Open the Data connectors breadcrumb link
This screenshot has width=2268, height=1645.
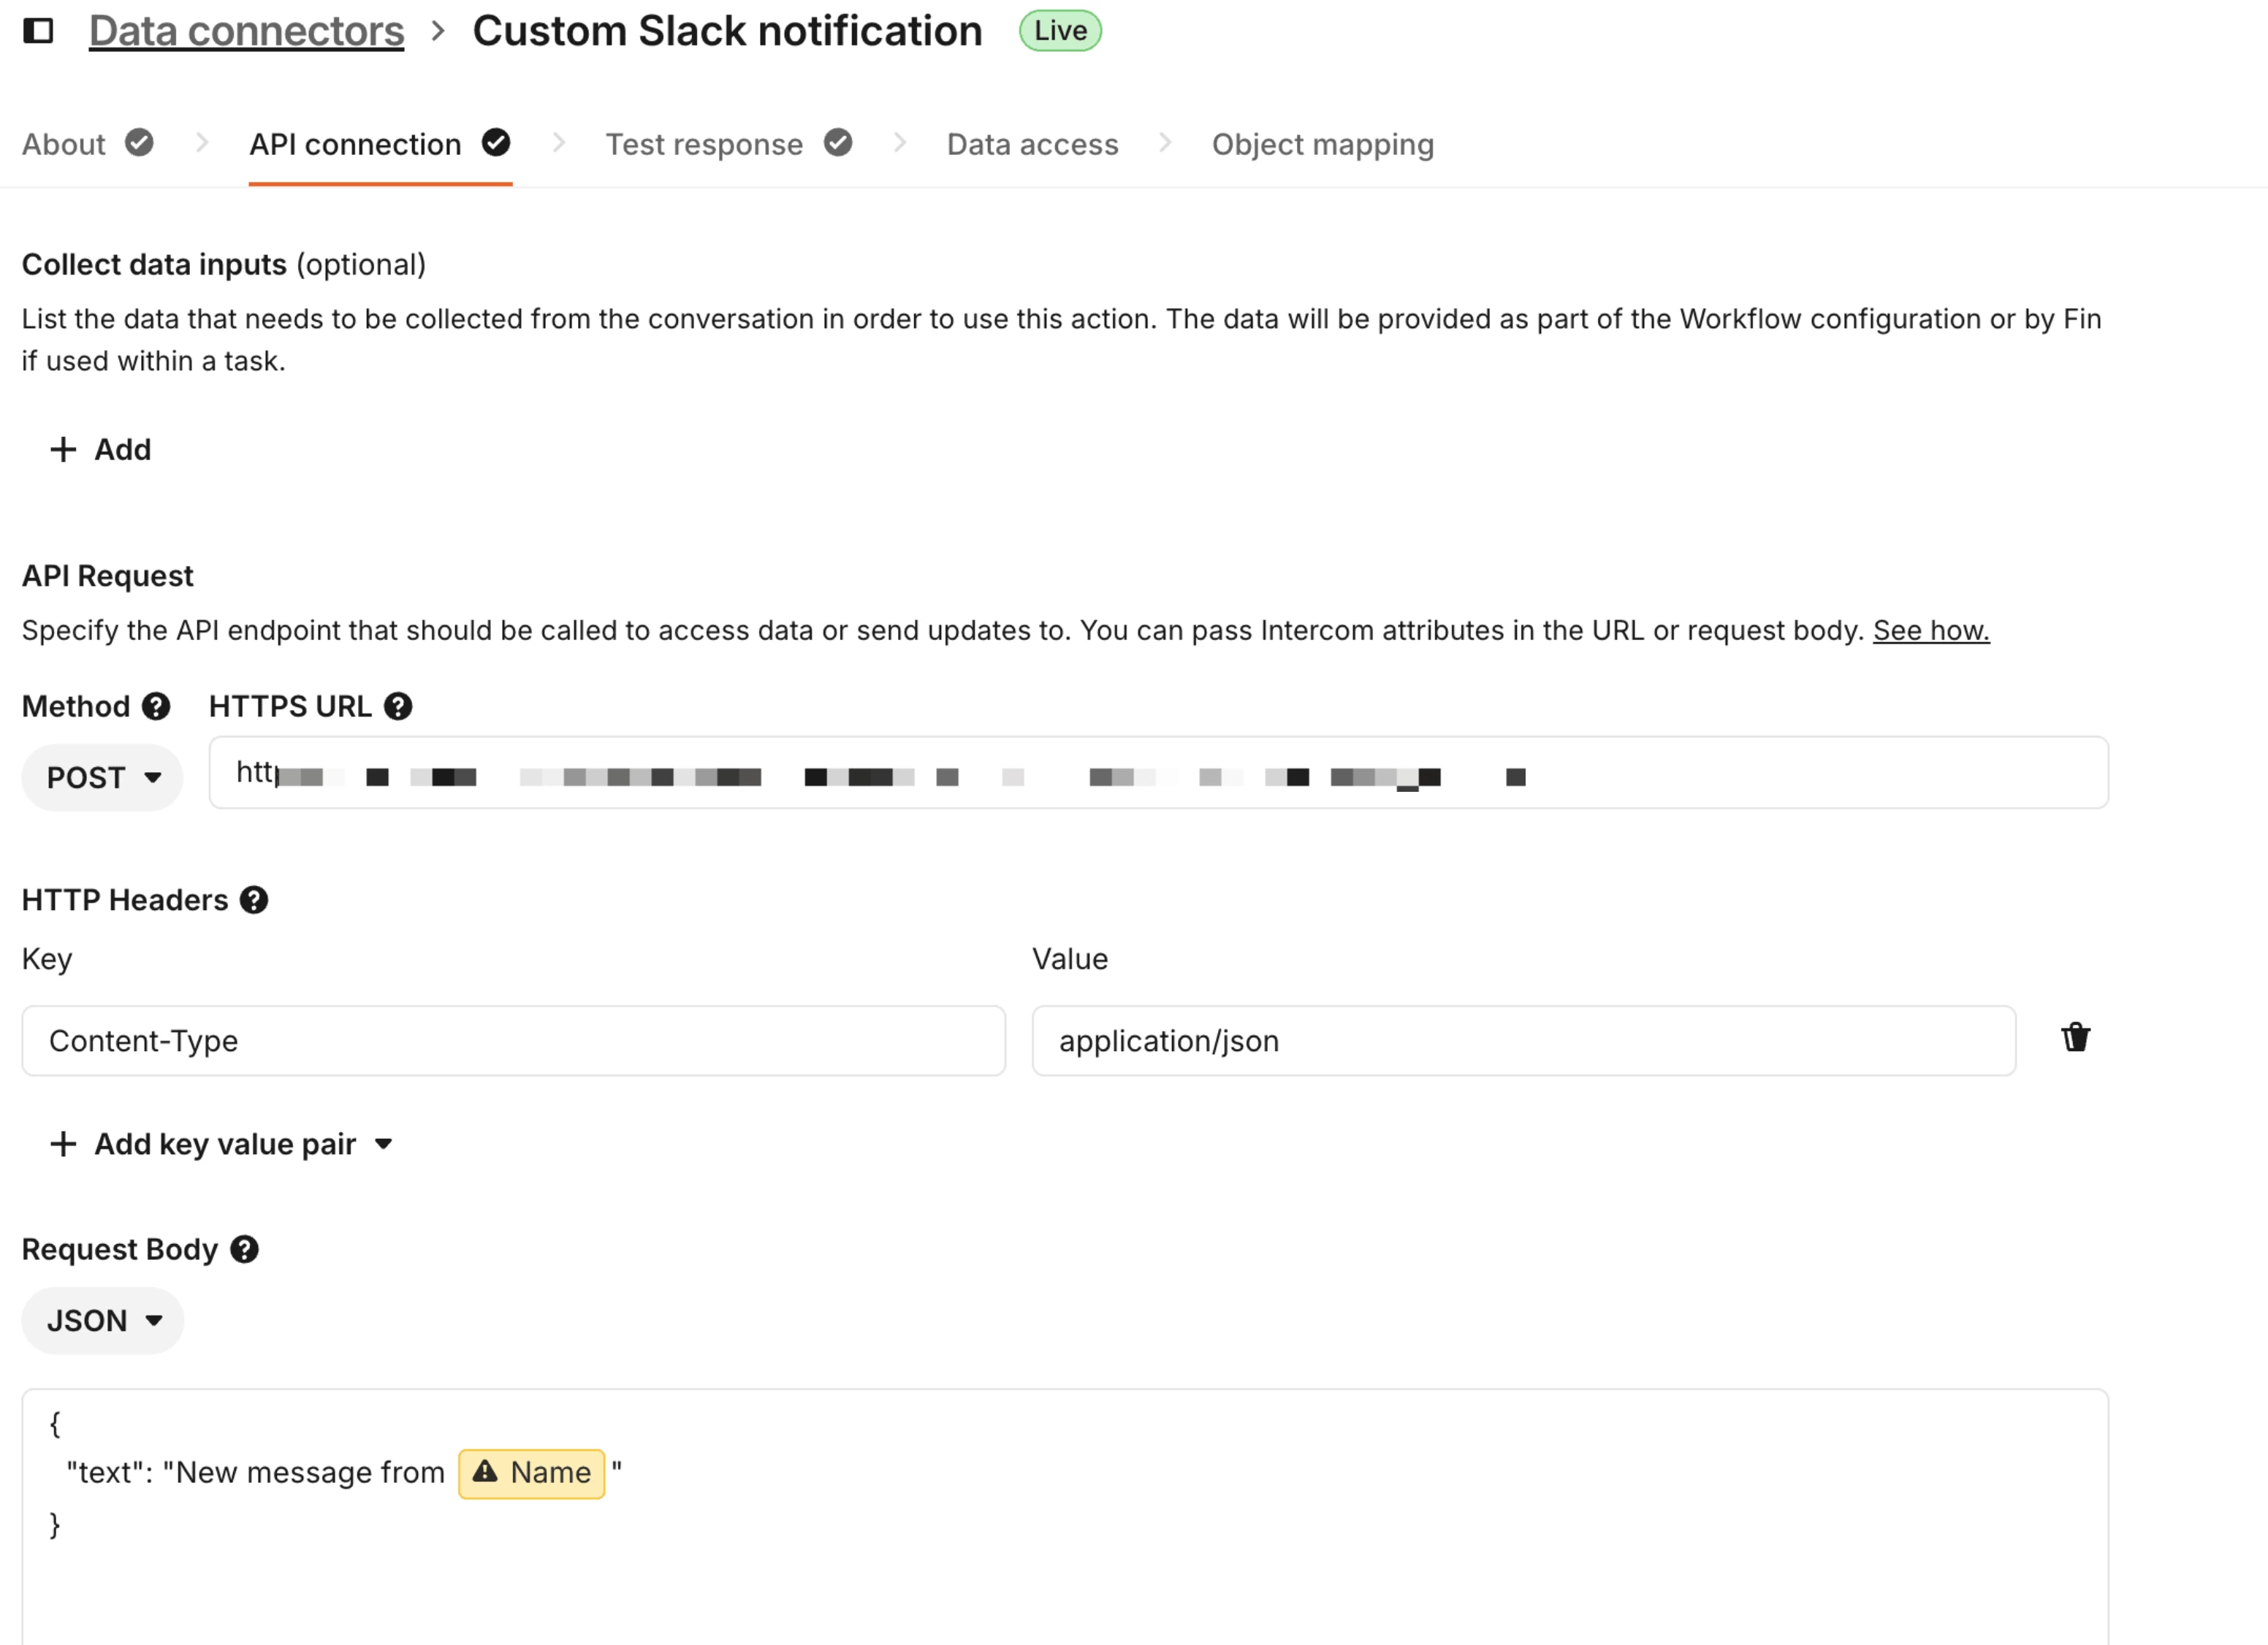point(246,31)
